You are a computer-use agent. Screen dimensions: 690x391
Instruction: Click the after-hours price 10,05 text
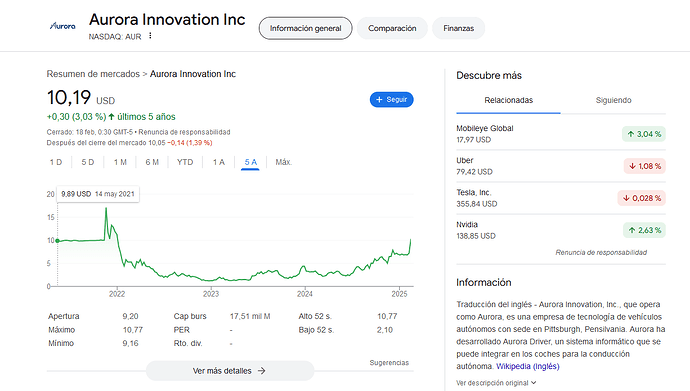pyautogui.click(x=157, y=143)
